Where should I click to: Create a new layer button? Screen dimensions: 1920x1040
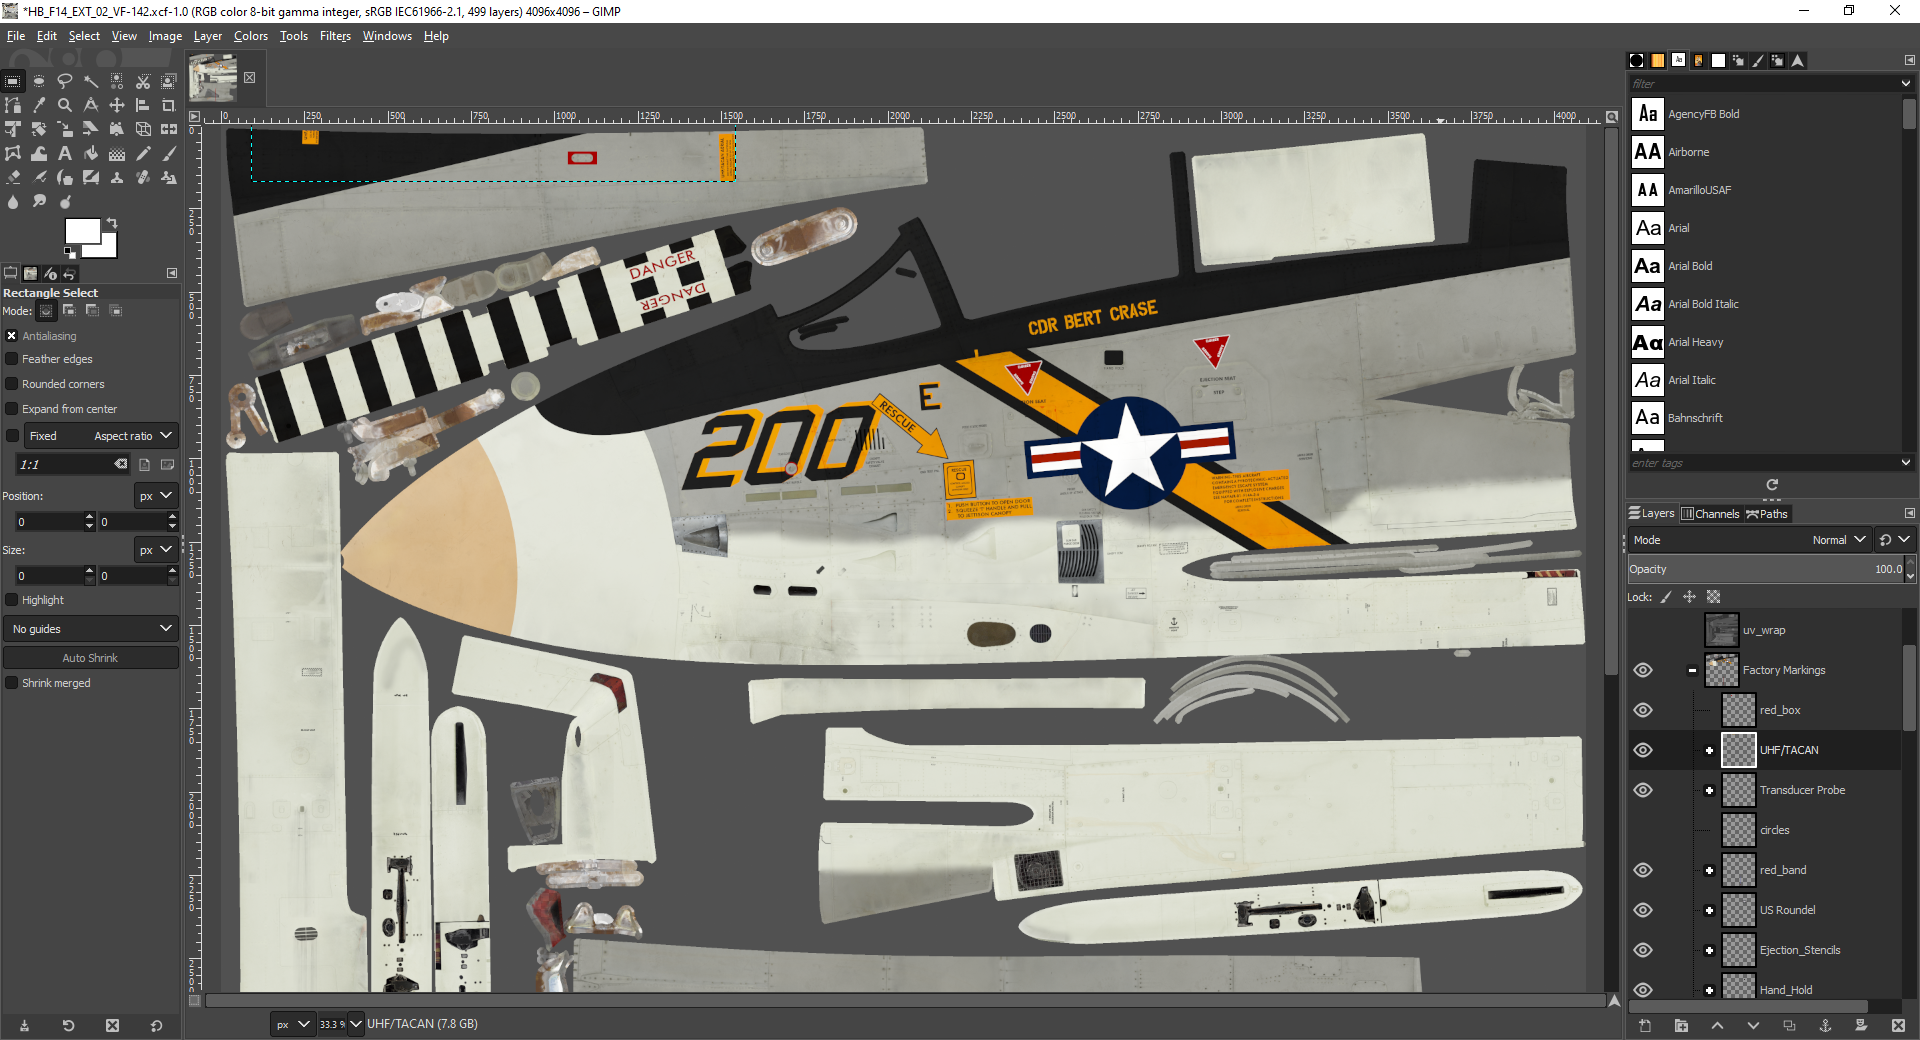[x=1645, y=1025]
